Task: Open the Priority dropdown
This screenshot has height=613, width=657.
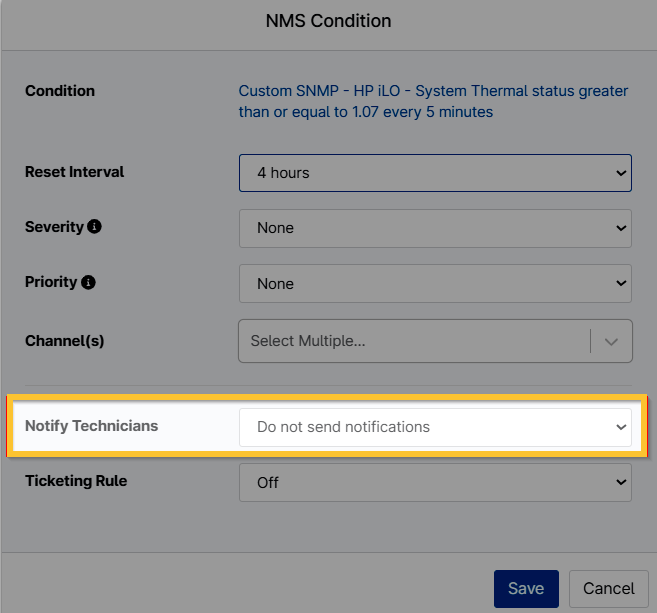Action: tap(435, 284)
